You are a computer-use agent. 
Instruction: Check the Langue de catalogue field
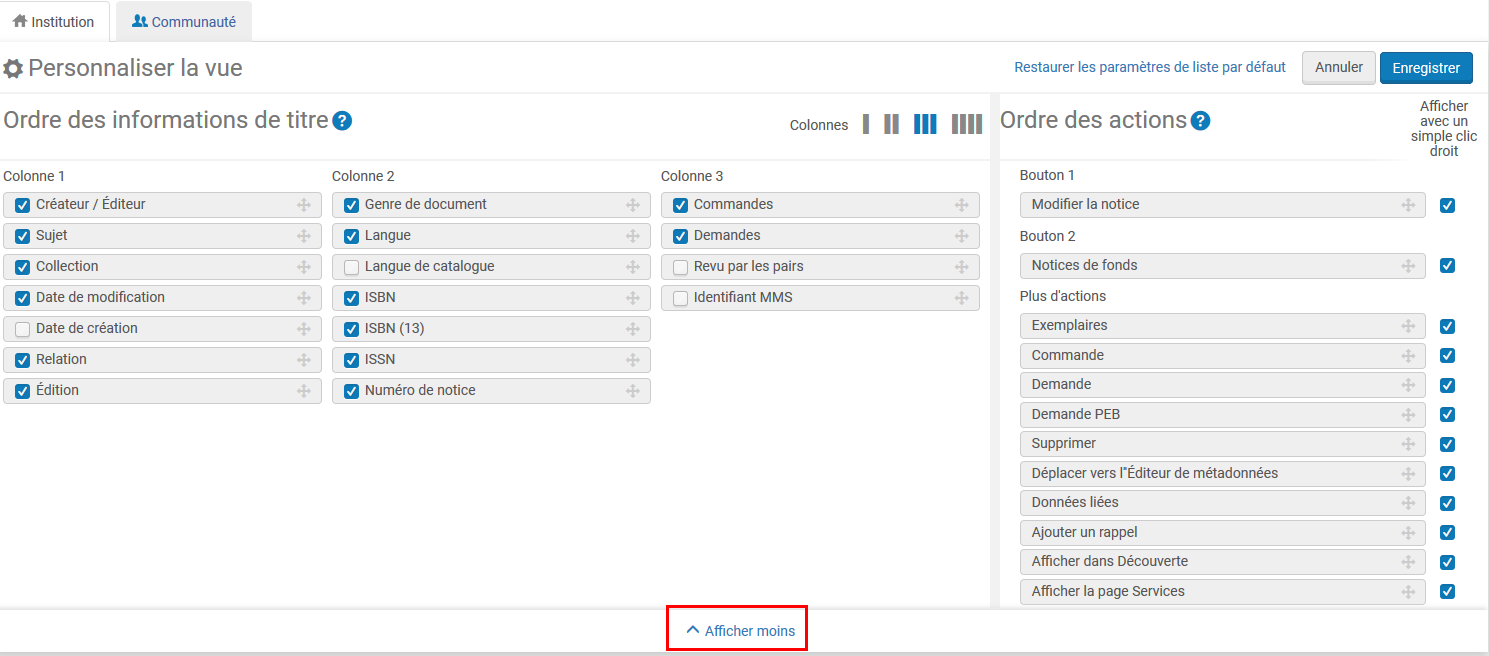coord(351,267)
